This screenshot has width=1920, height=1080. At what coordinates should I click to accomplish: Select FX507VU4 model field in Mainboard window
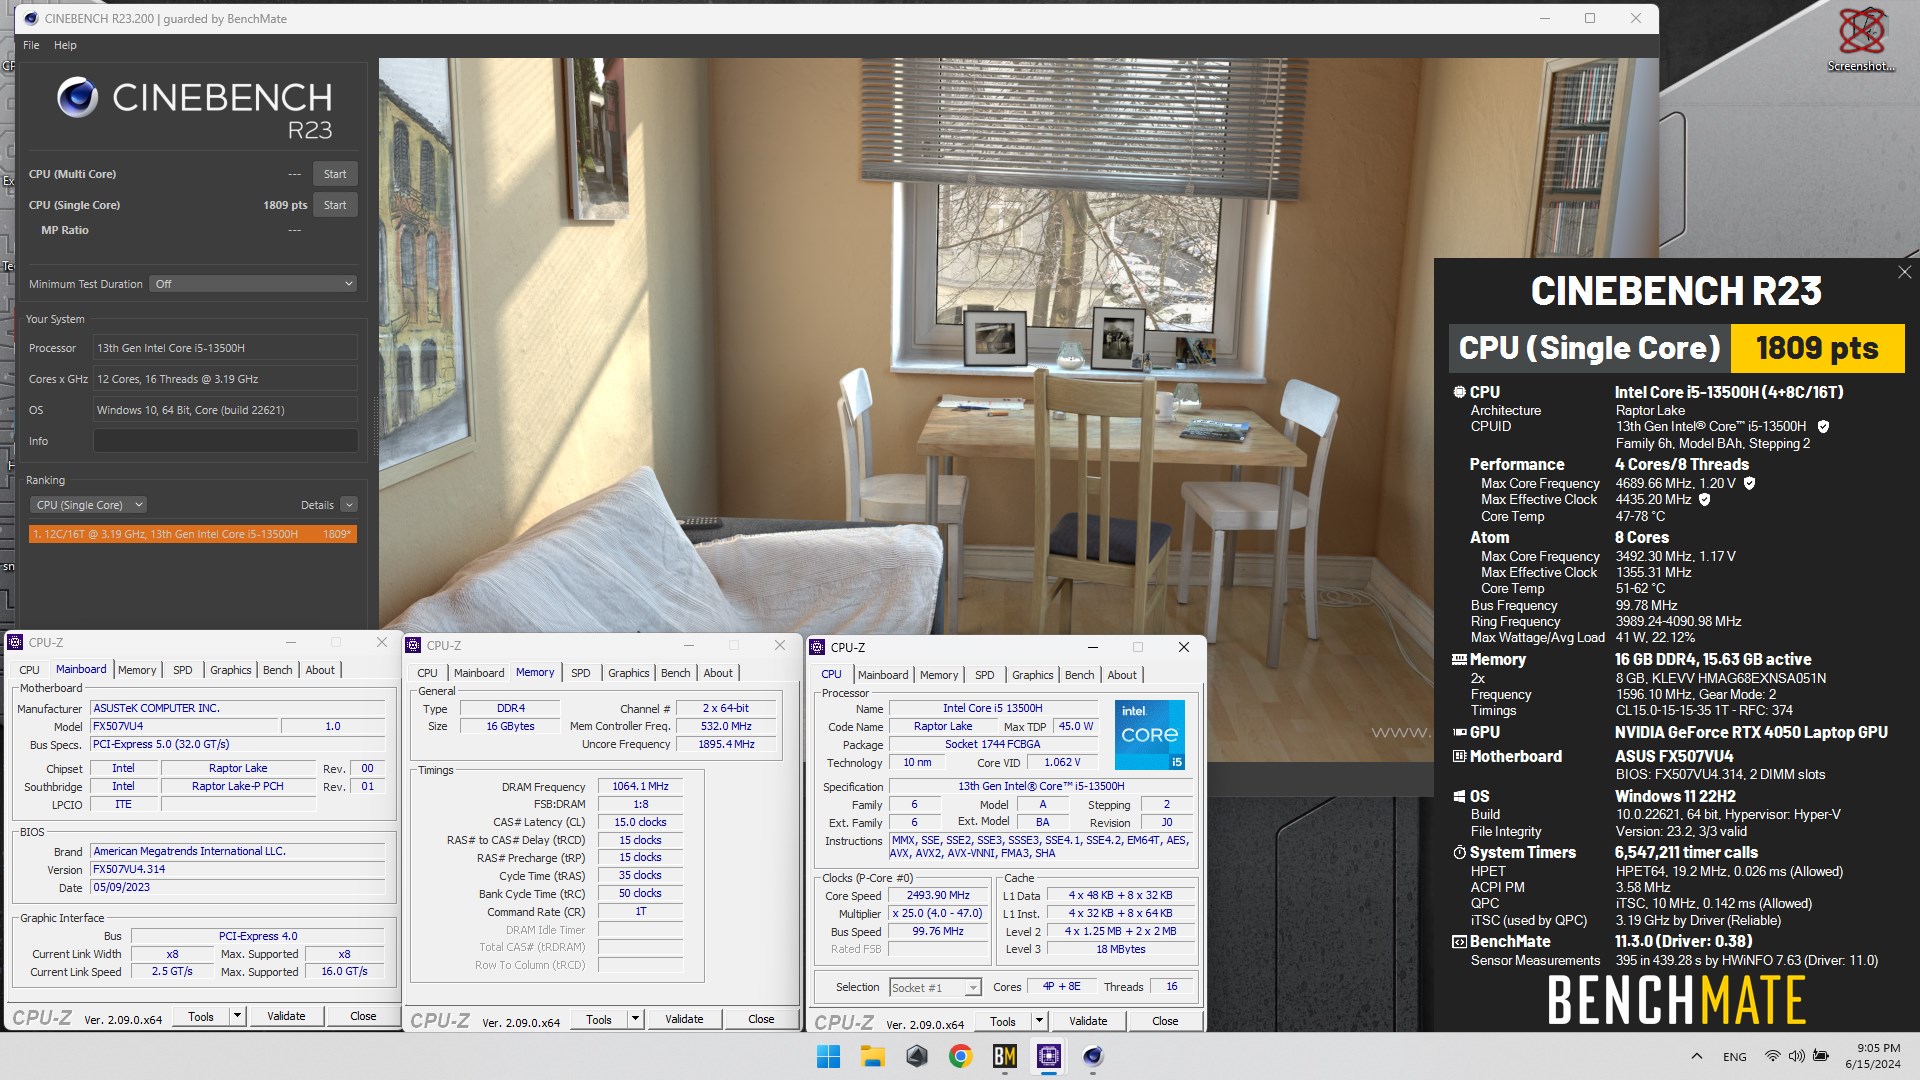pos(184,726)
